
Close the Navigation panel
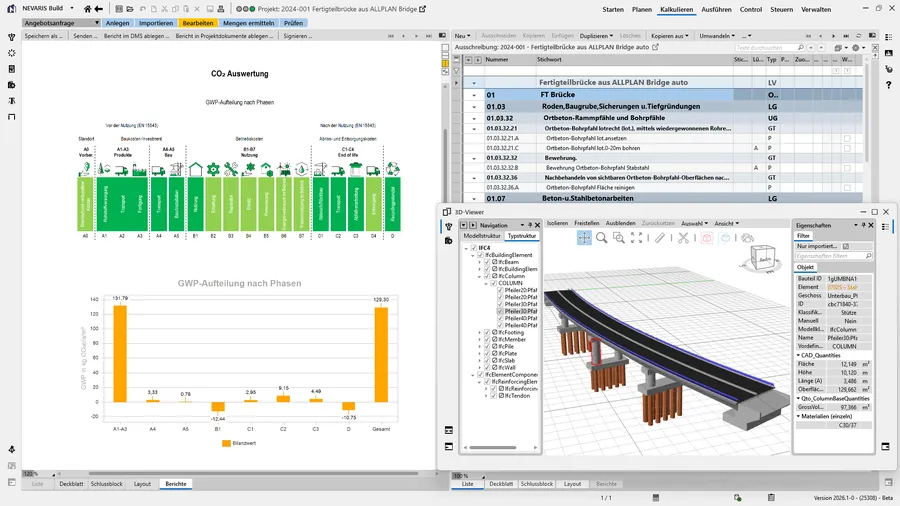(x=537, y=225)
